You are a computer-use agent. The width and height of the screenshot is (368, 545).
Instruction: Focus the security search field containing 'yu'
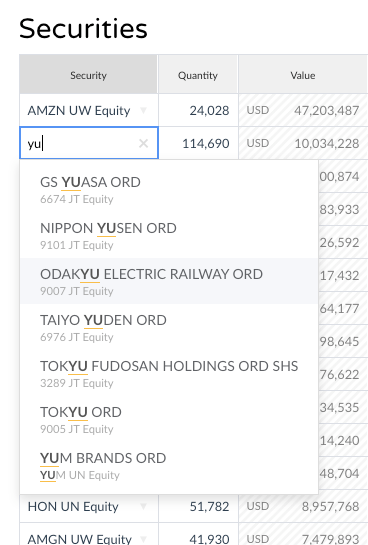89,143
